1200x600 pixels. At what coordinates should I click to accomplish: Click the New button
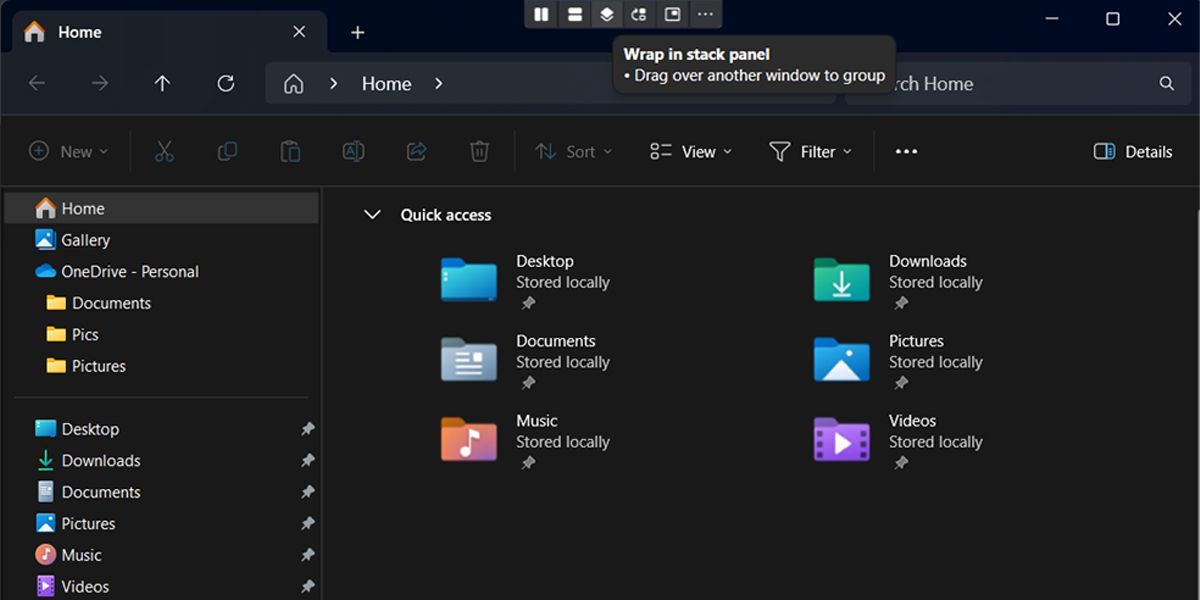click(x=69, y=151)
